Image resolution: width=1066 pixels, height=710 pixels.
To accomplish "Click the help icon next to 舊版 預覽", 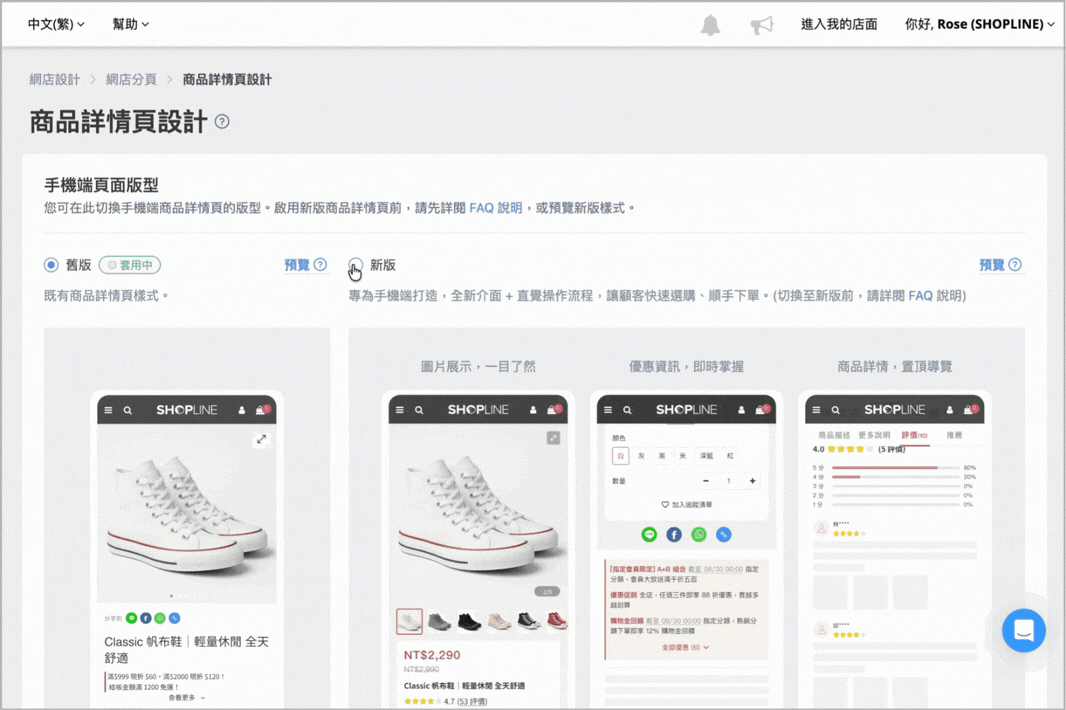I will [x=320, y=265].
